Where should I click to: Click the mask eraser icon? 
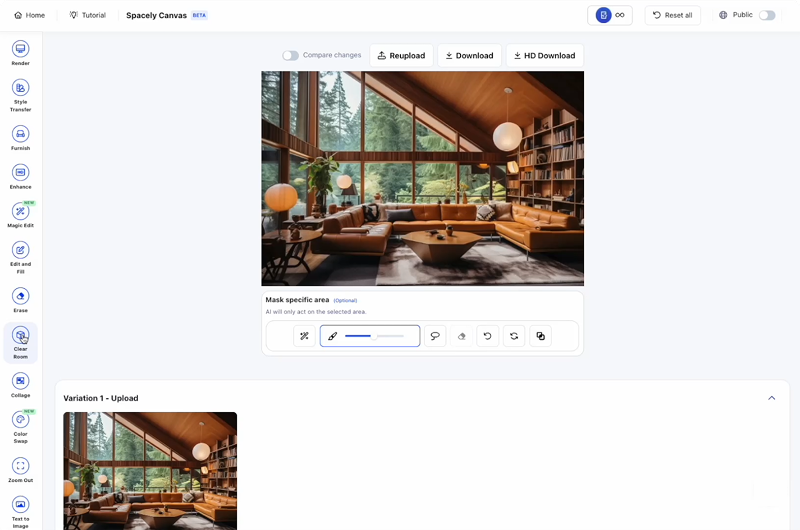point(461,336)
